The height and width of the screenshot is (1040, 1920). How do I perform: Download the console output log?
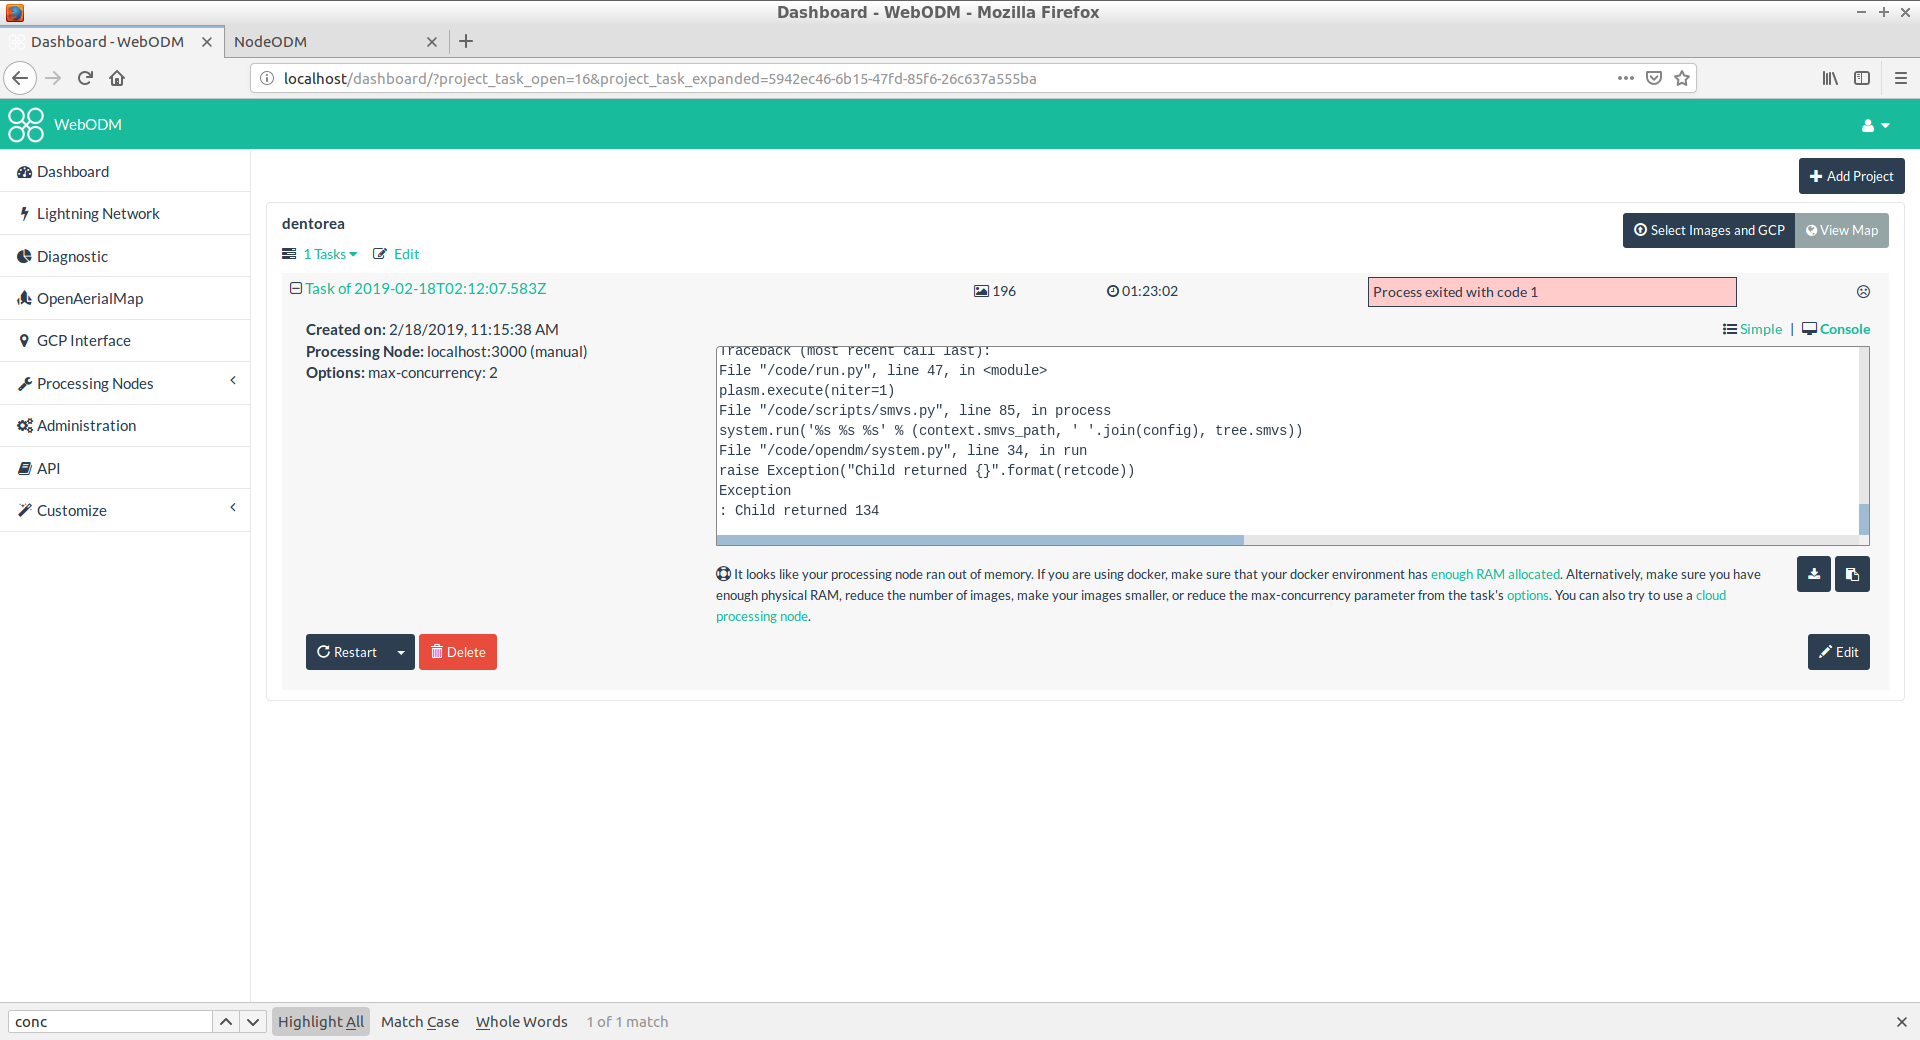click(1813, 574)
